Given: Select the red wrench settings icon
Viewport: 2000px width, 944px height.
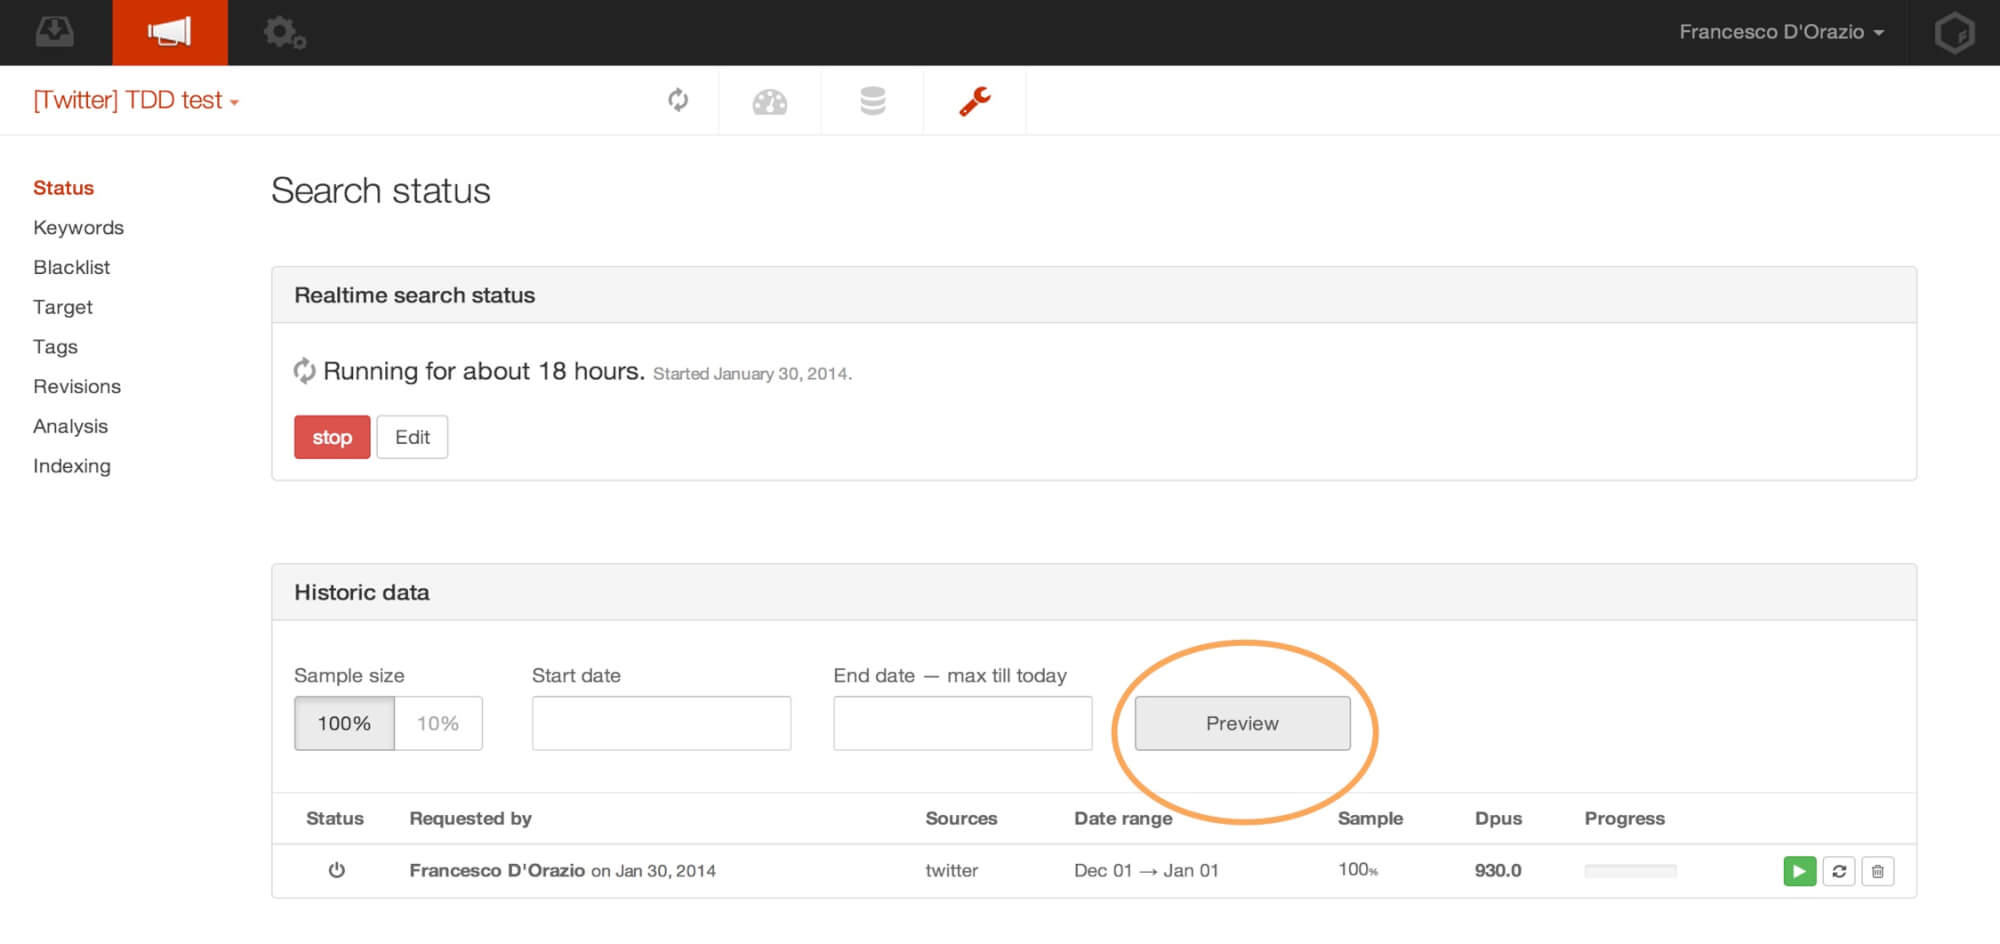Looking at the screenshot, I should tap(975, 101).
